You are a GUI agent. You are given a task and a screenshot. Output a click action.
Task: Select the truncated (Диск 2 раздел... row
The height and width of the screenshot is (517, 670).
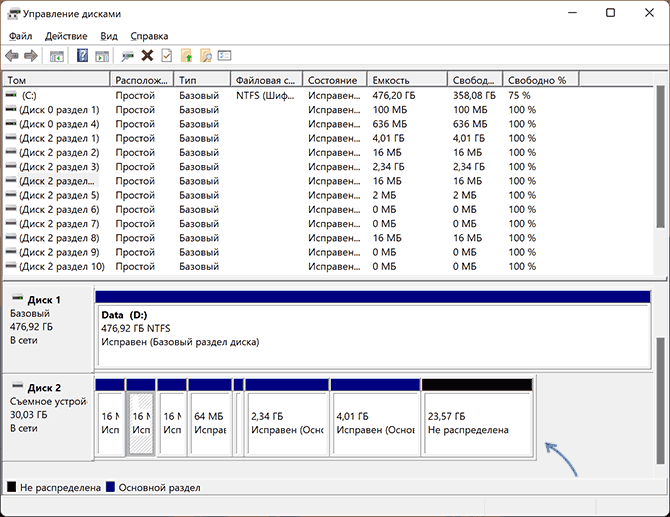[x=328, y=181]
